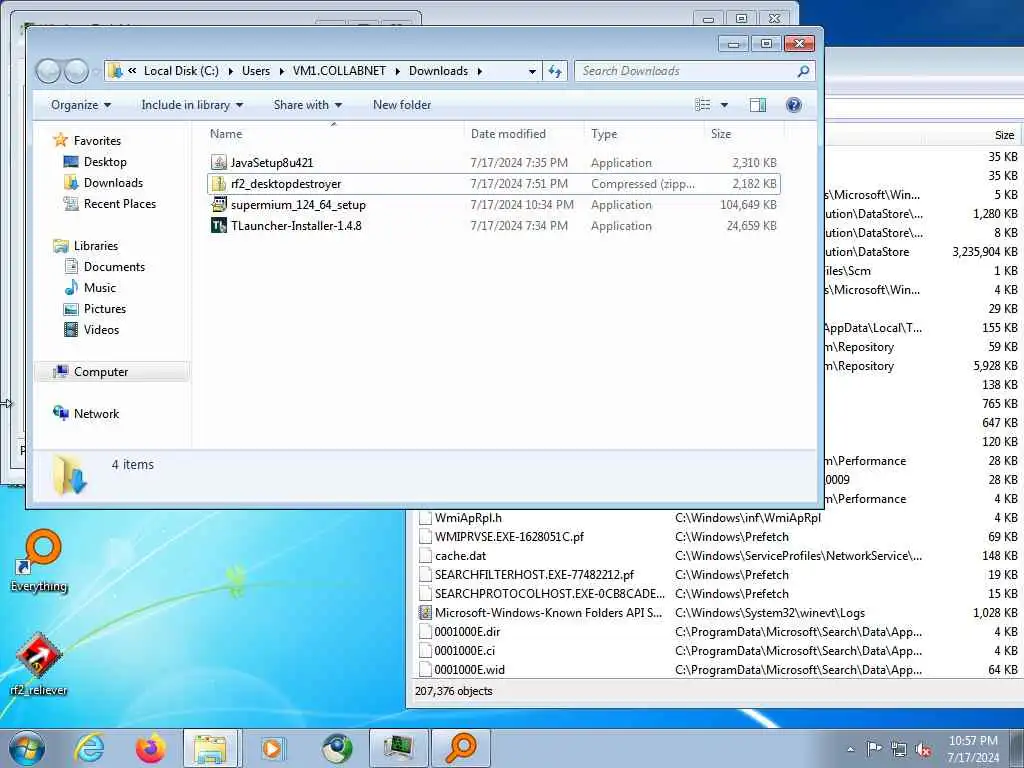Screen dimensions: 1024x768
Task: Click the muted volume tray icon
Action: click(x=923, y=750)
